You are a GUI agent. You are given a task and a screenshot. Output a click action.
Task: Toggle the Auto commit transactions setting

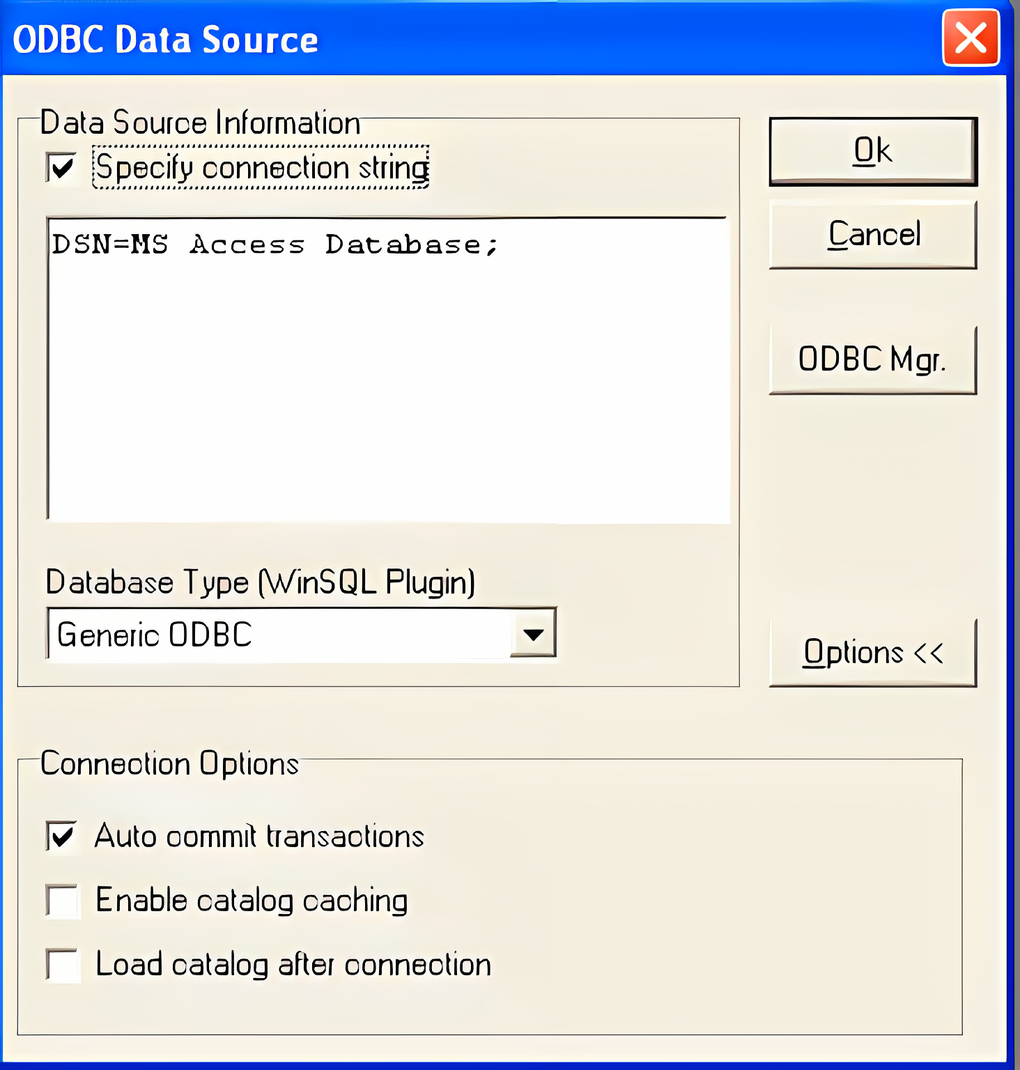pos(61,836)
